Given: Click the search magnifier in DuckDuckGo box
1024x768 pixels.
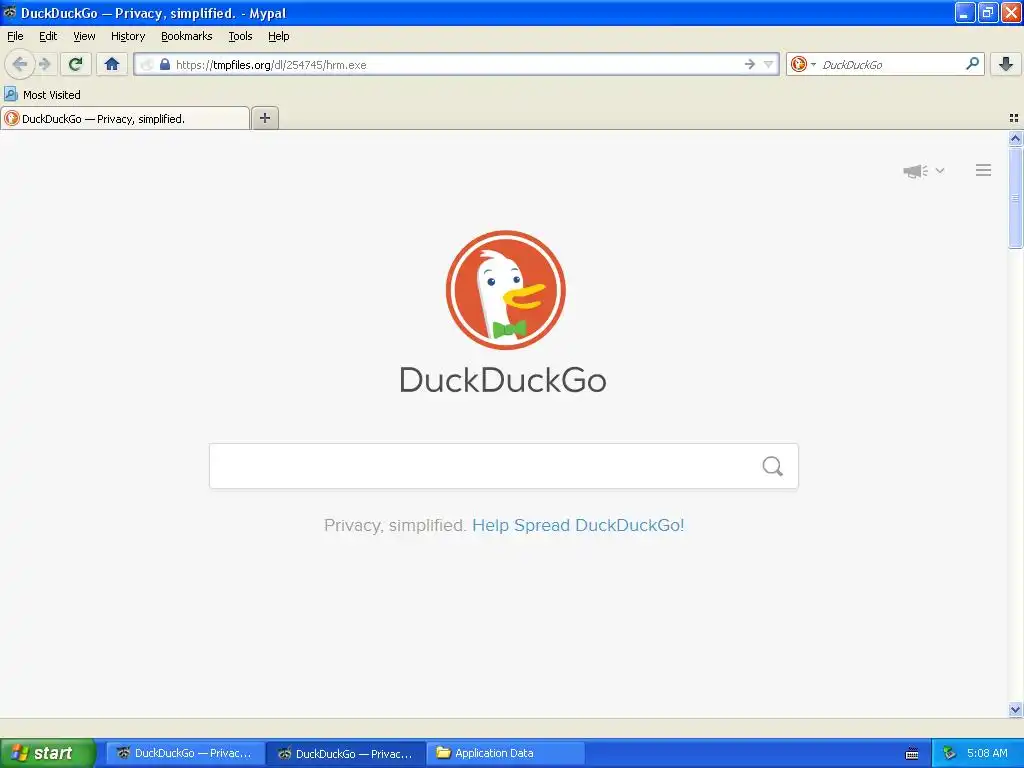Looking at the screenshot, I should (x=773, y=466).
